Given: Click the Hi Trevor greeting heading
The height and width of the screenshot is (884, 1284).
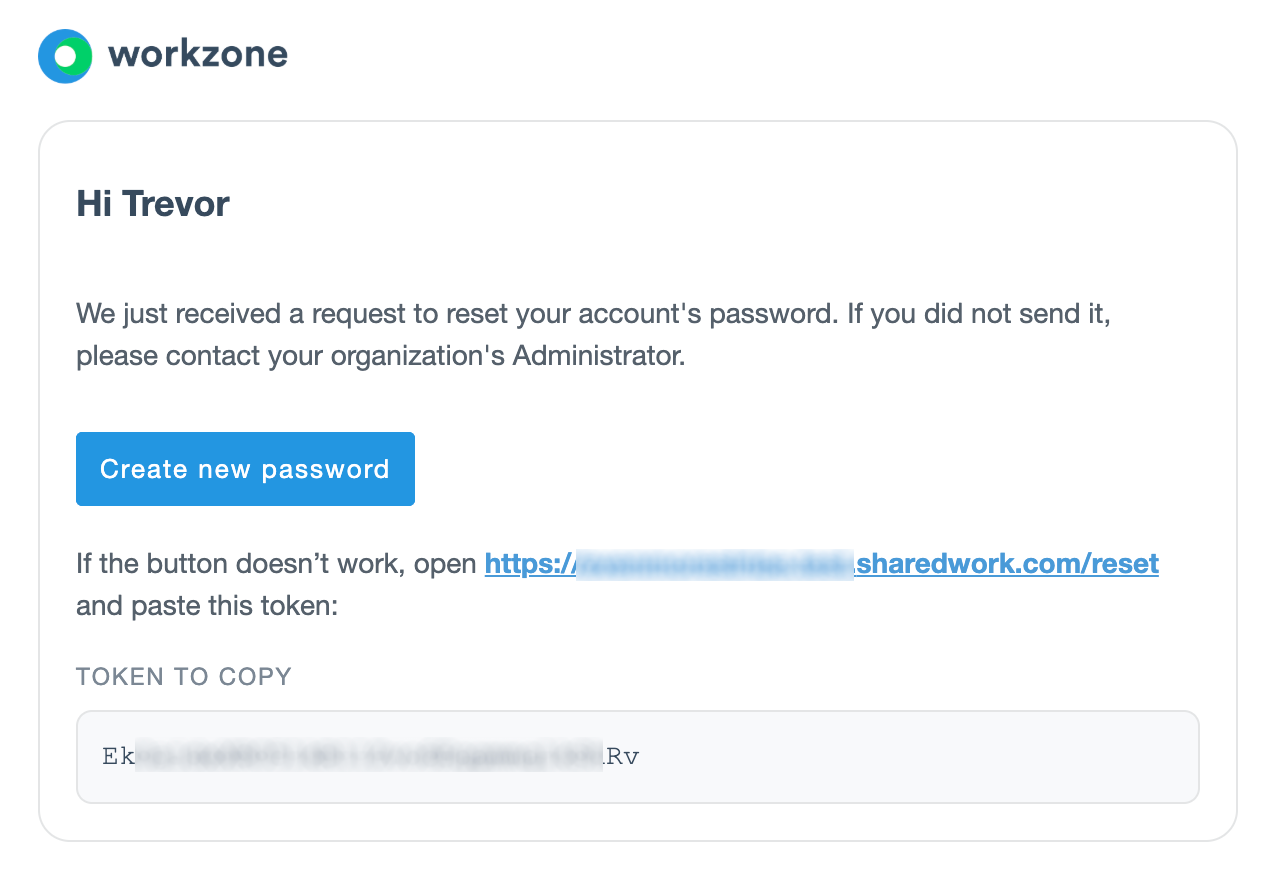Looking at the screenshot, I should pos(153,204).
